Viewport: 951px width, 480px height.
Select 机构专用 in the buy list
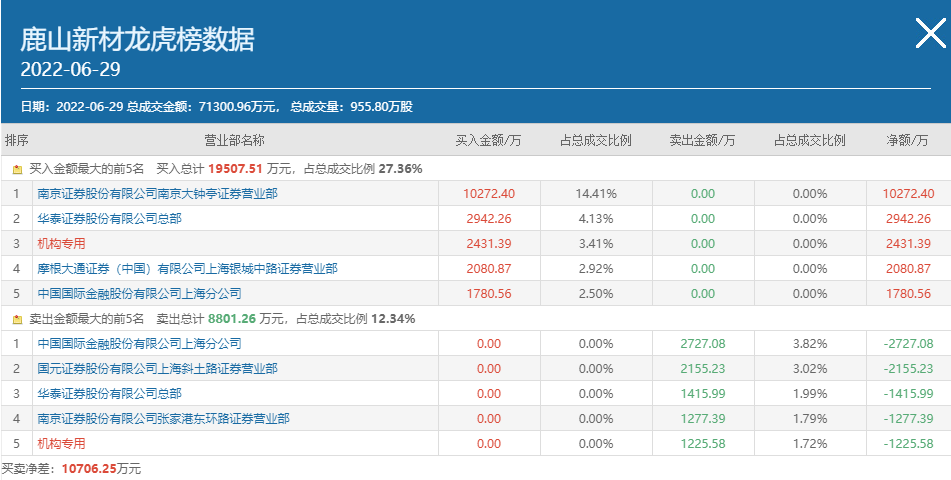61,244
